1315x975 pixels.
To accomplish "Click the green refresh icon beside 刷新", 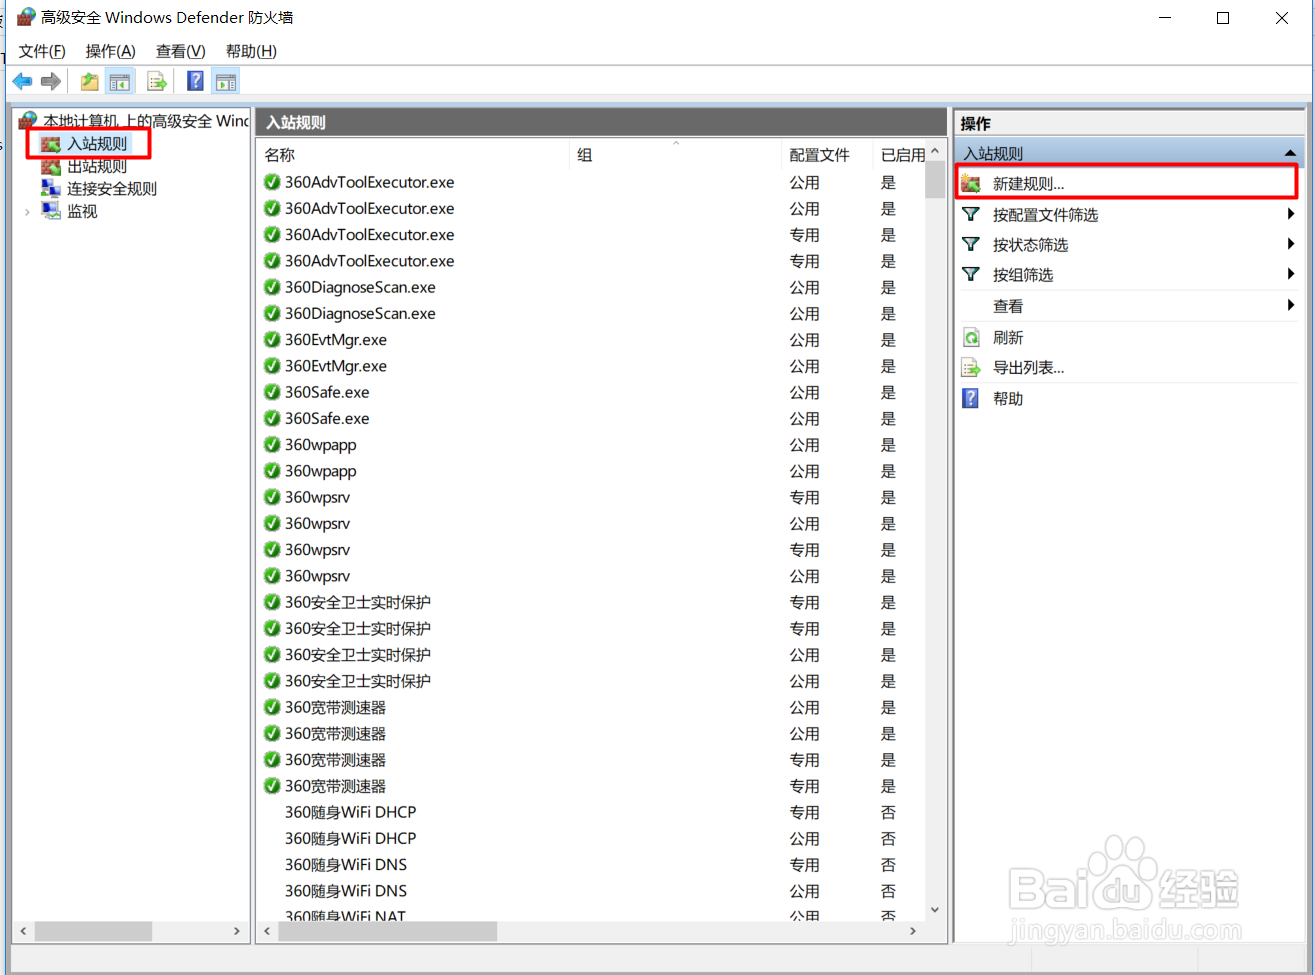I will click(971, 338).
